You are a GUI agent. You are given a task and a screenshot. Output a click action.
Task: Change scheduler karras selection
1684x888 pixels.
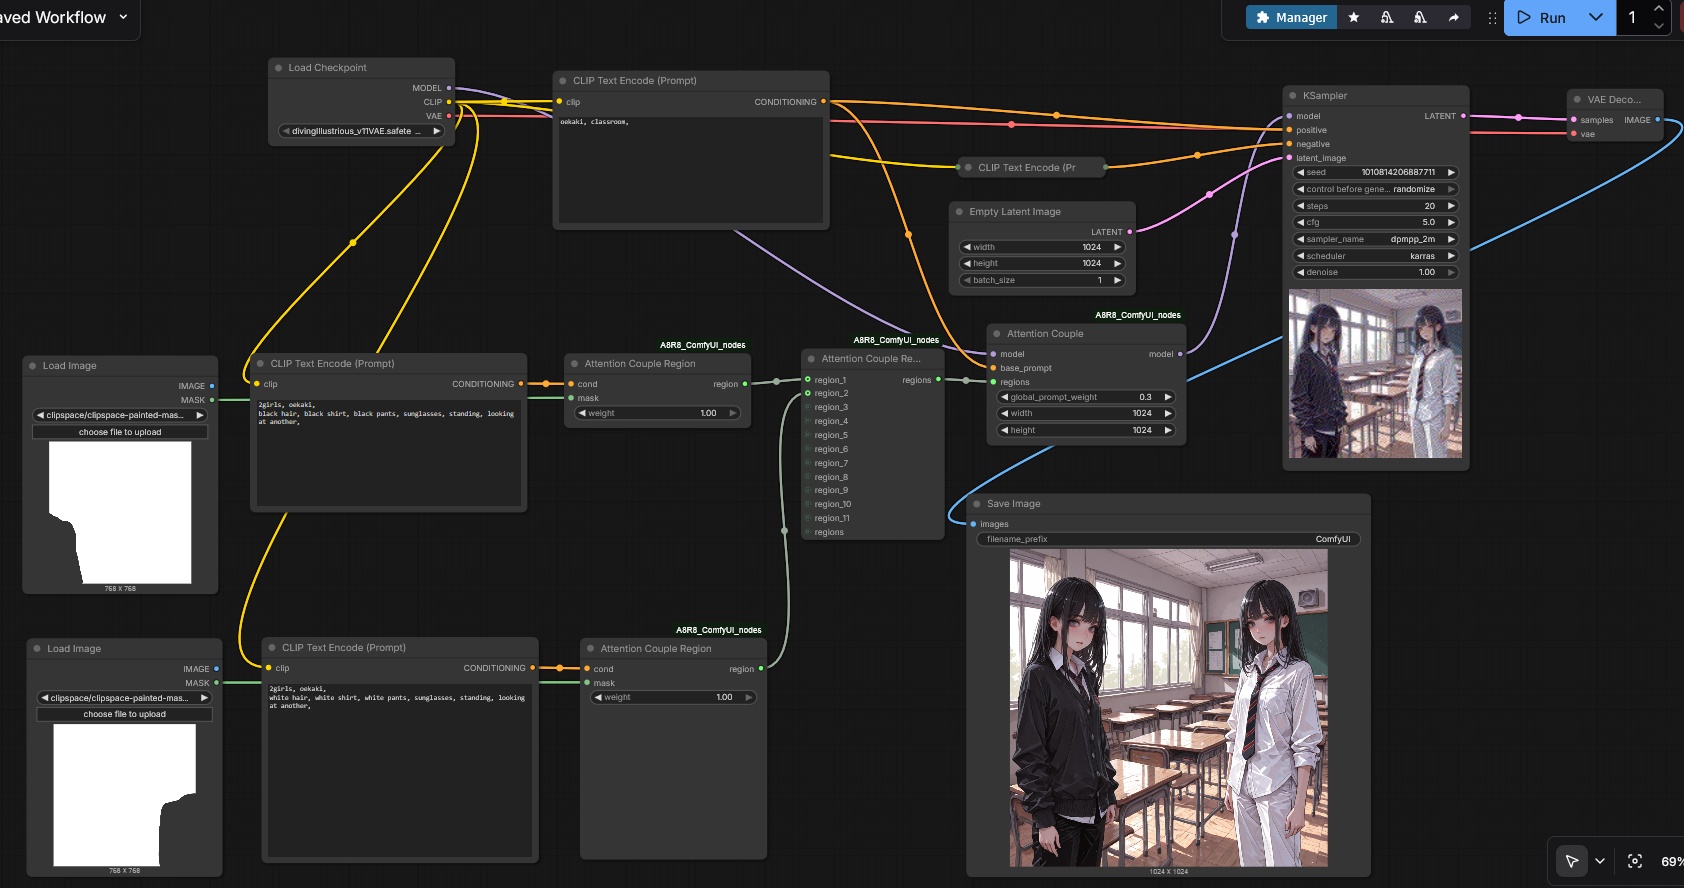pyautogui.click(x=1376, y=256)
